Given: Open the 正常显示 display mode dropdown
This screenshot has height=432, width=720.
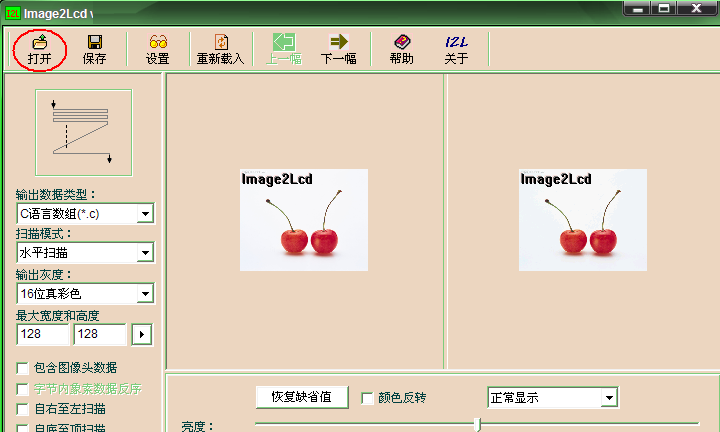Looking at the screenshot, I should tap(609, 398).
